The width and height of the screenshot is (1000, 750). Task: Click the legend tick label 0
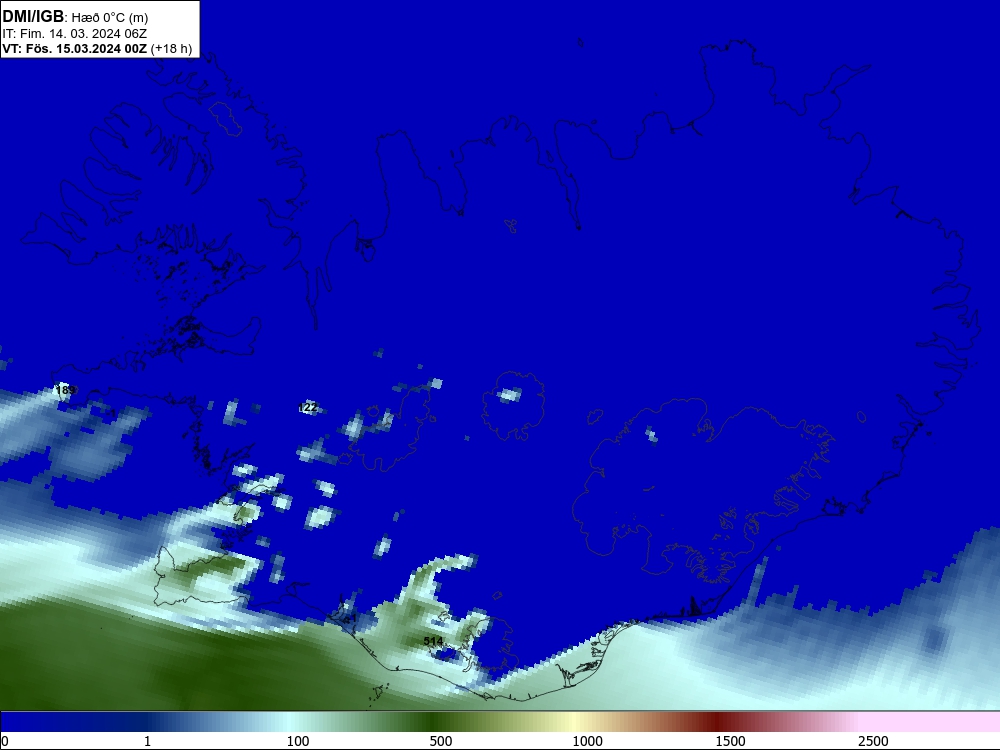tap(5, 741)
